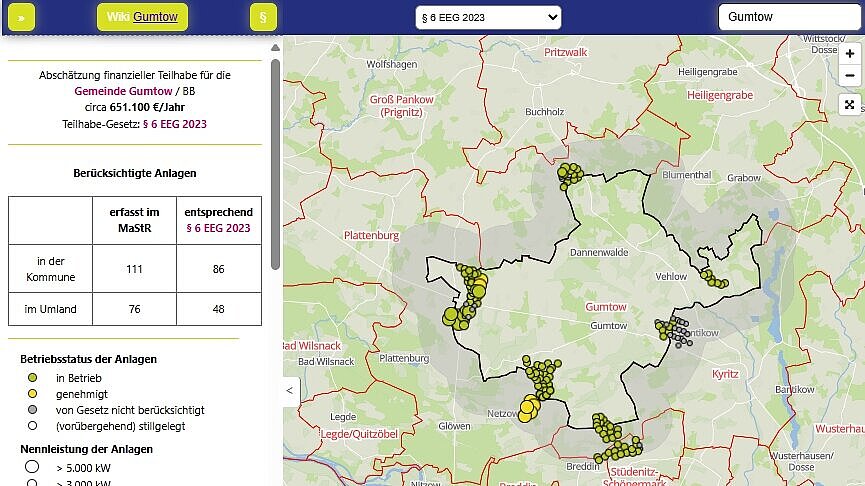The height and width of the screenshot is (486, 865).
Task: Click the gray 'nicht berücksichtigt' legend circle
Action: [x=32, y=410]
